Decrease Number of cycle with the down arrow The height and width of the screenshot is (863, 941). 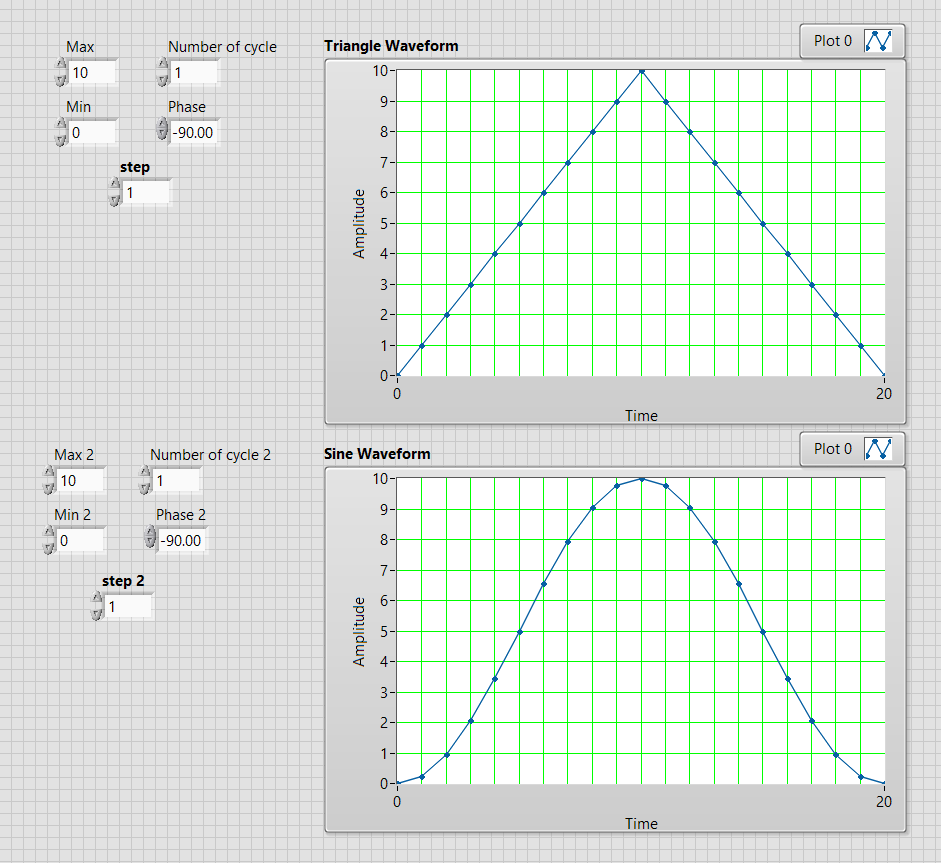tap(163, 79)
